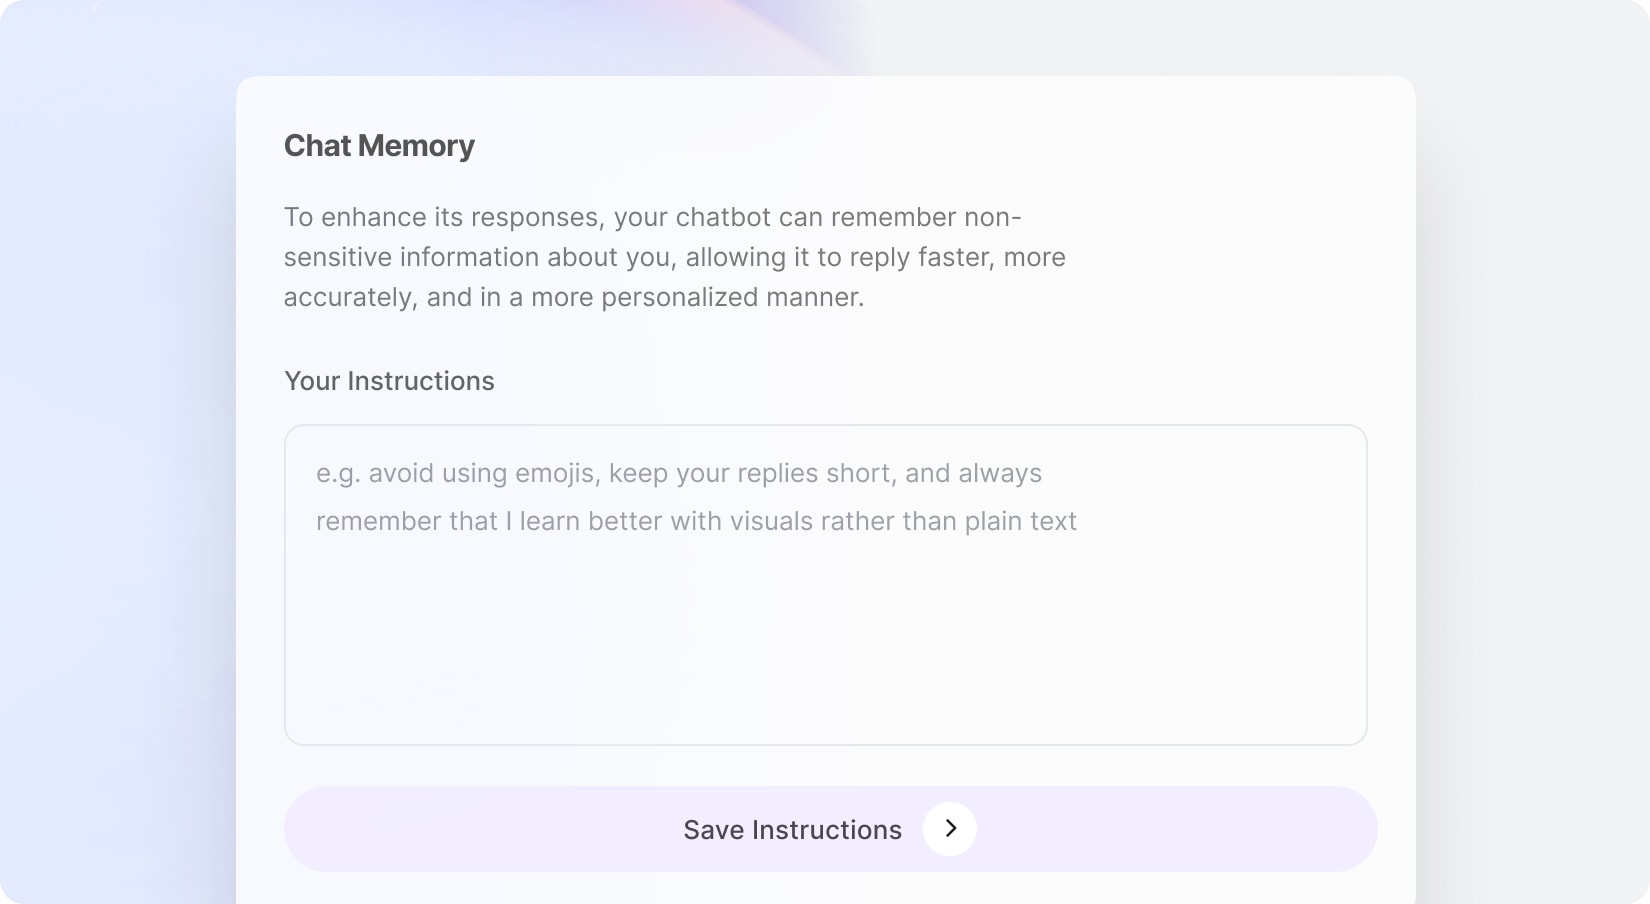Select the "Save Instructions" button label text
1650x904 pixels.
[x=792, y=830]
